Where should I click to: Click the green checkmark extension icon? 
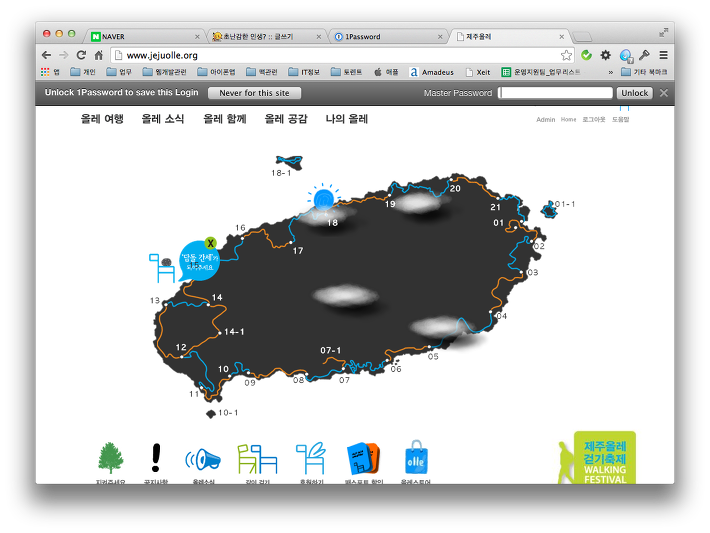click(x=586, y=55)
